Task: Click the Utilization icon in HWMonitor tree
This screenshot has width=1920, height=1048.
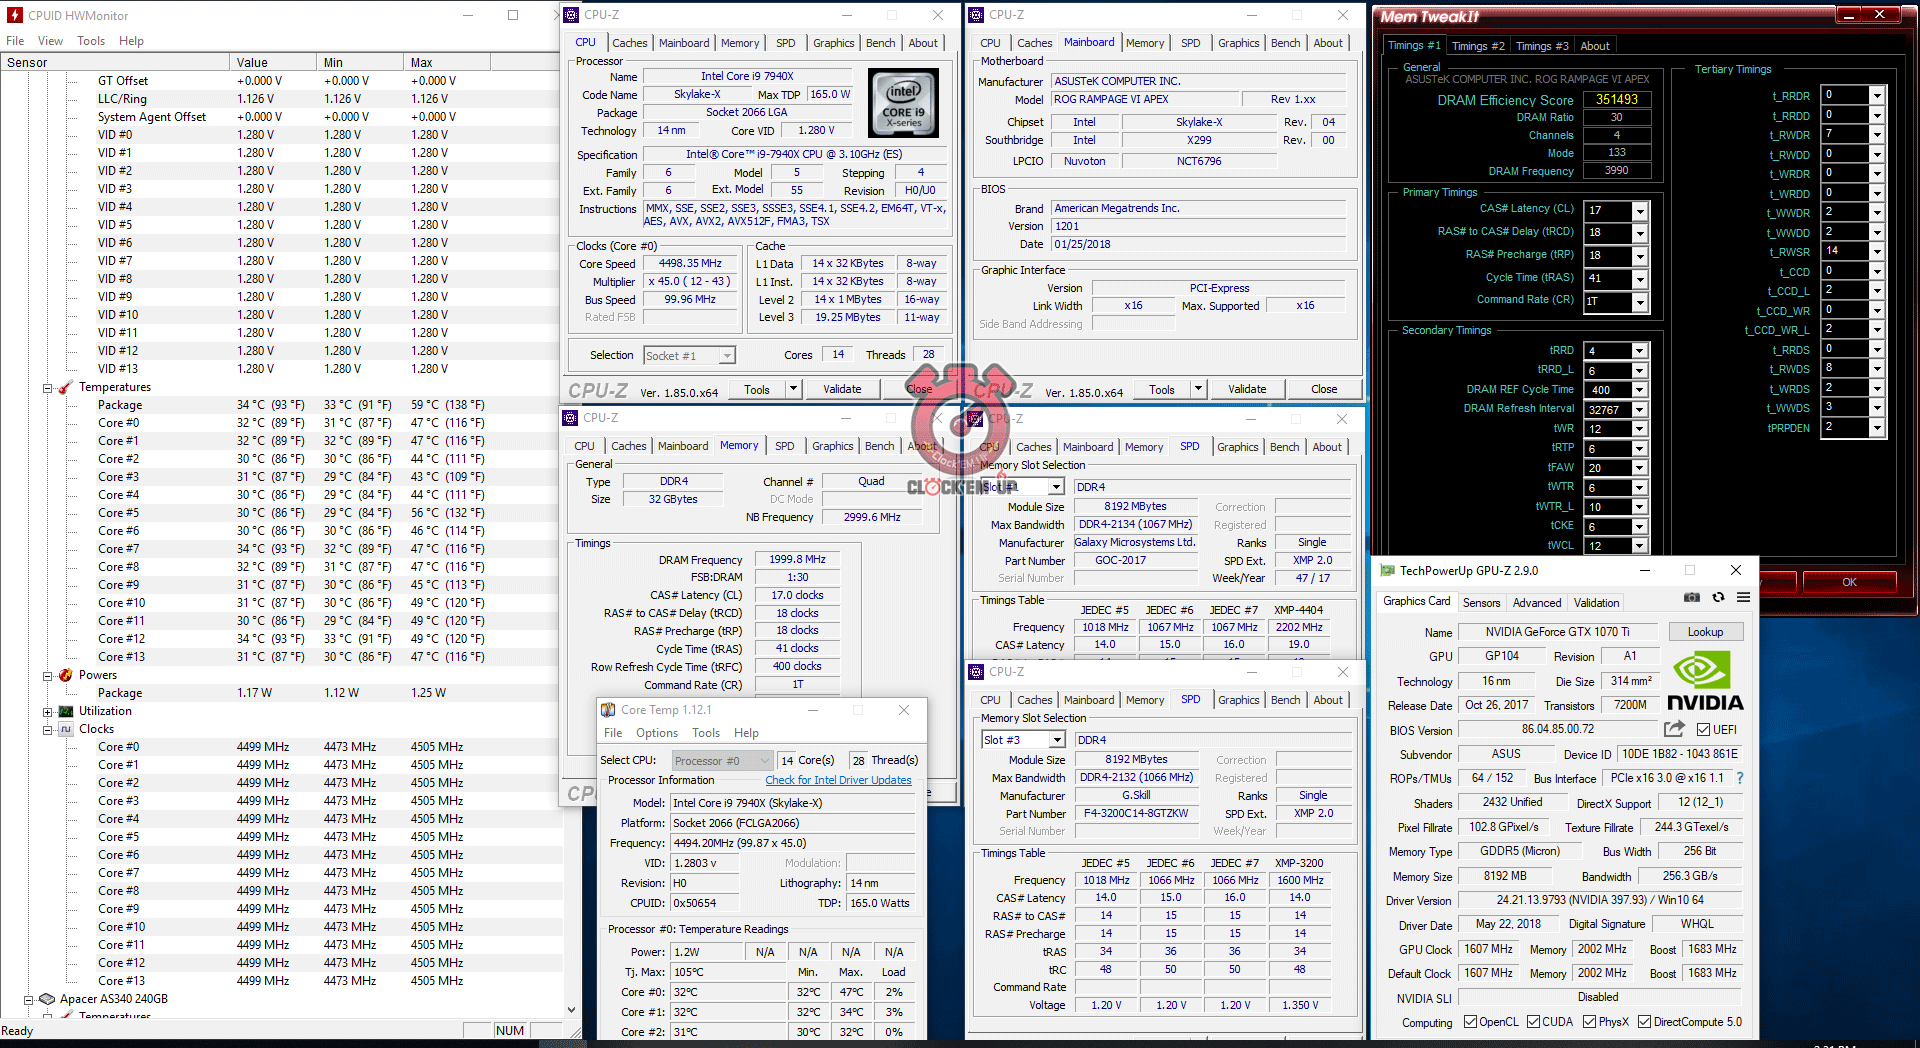Action: (66, 711)
